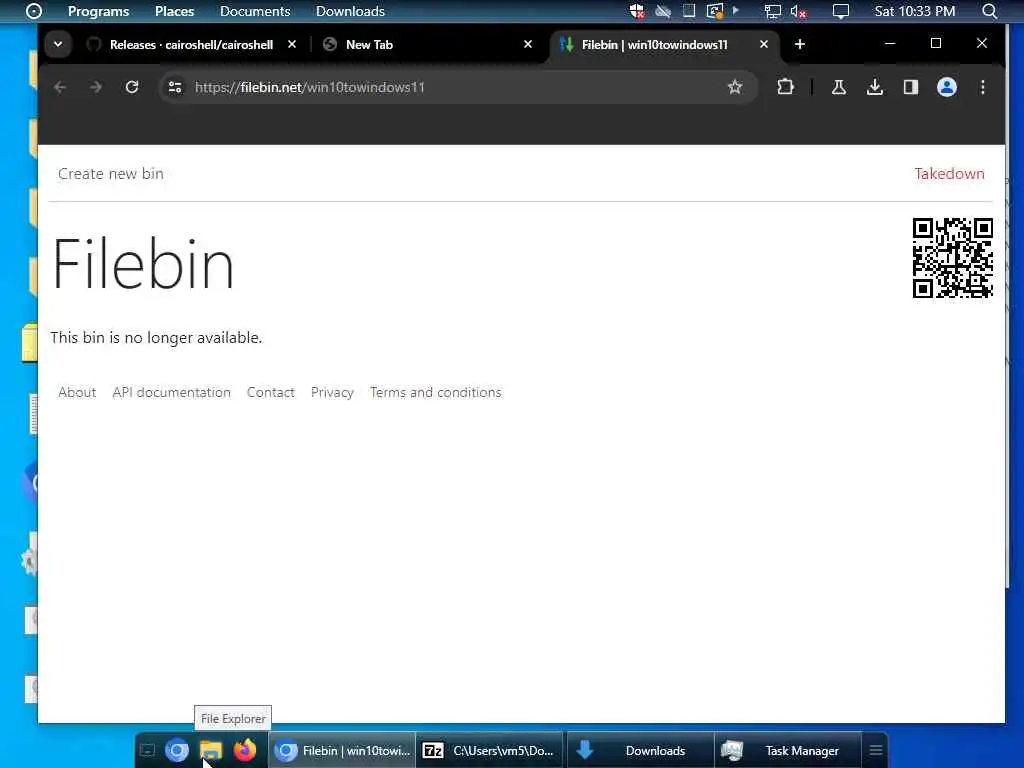Viewport: 1024px width, 768px height.
Task: Open the Cairo menu circle icon
Action: (33, 11)
